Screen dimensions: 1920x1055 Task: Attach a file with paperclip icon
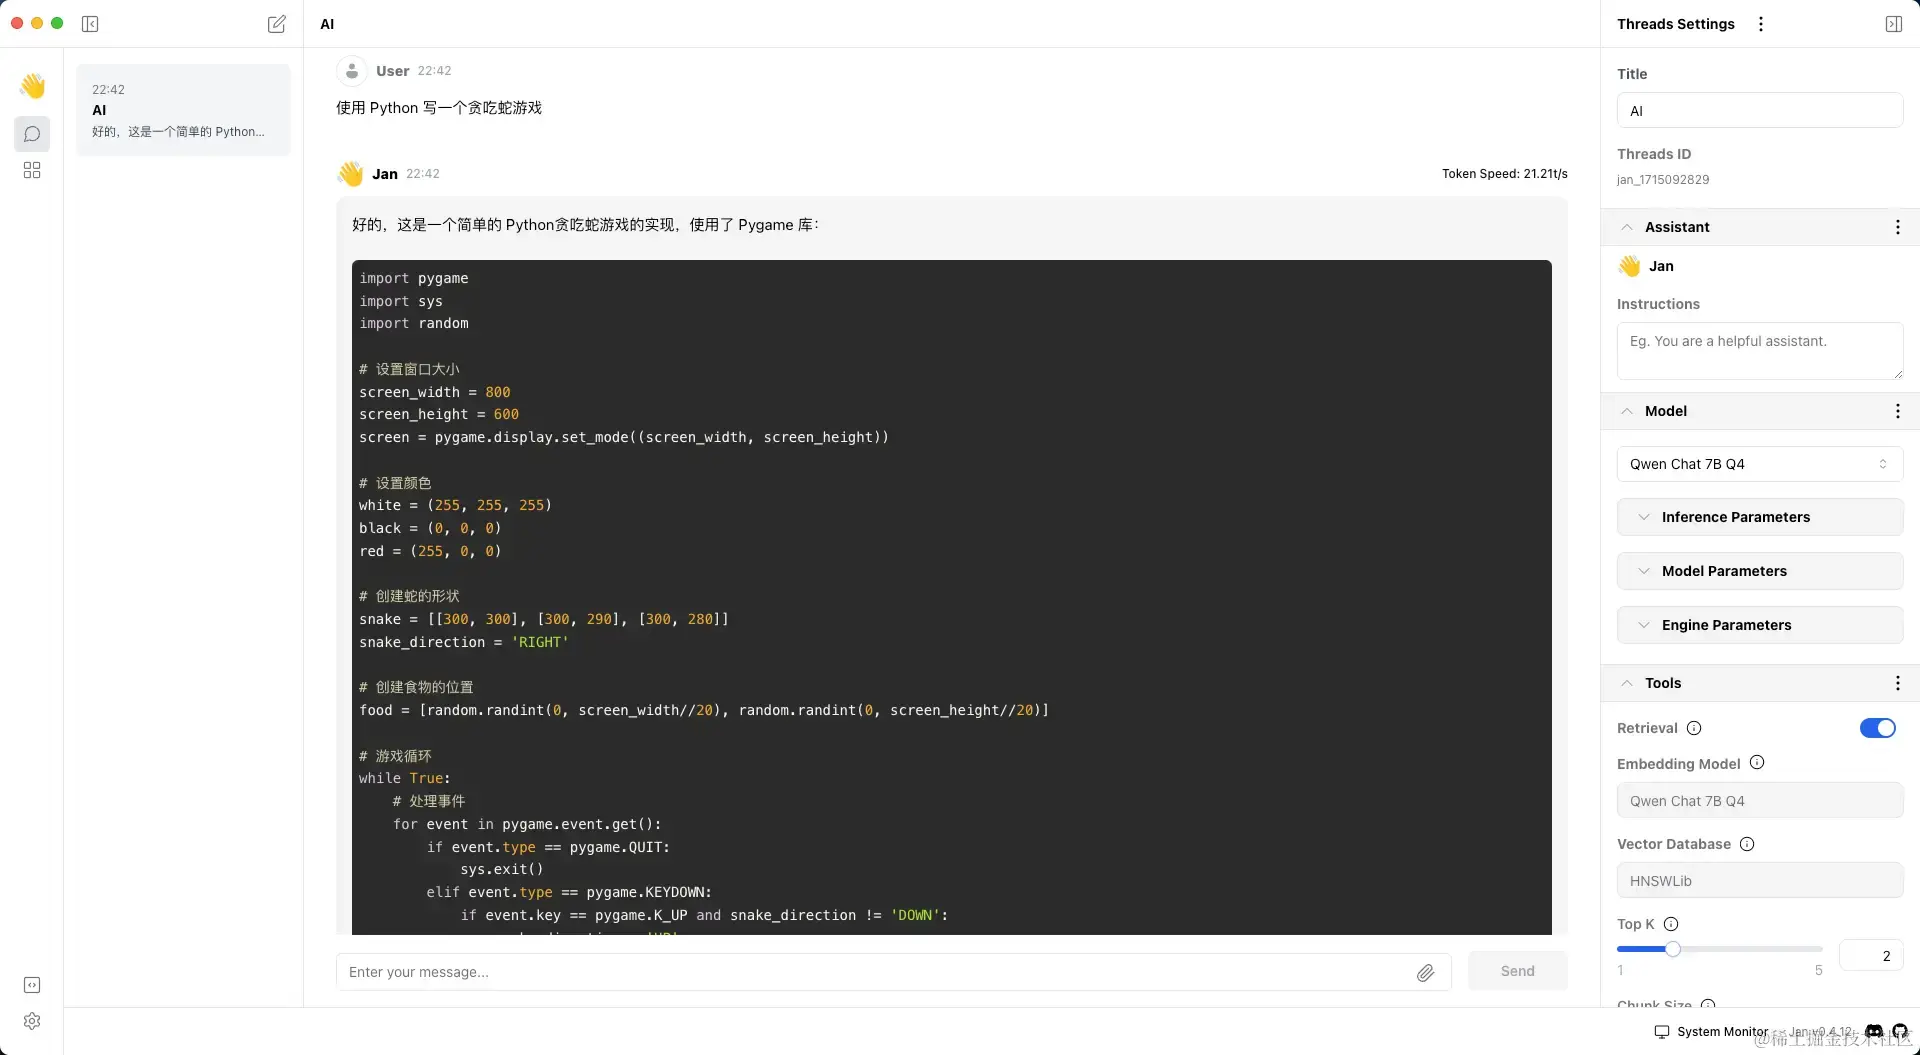[1425, 972]
